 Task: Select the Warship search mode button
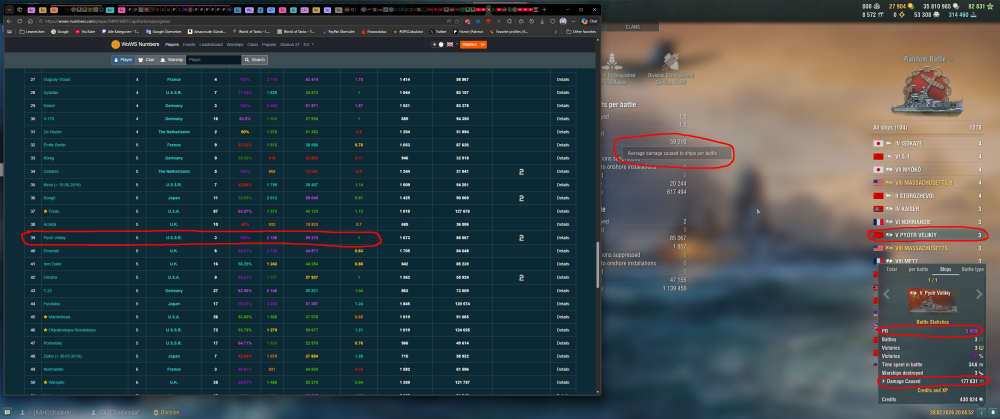pos(172,59)
